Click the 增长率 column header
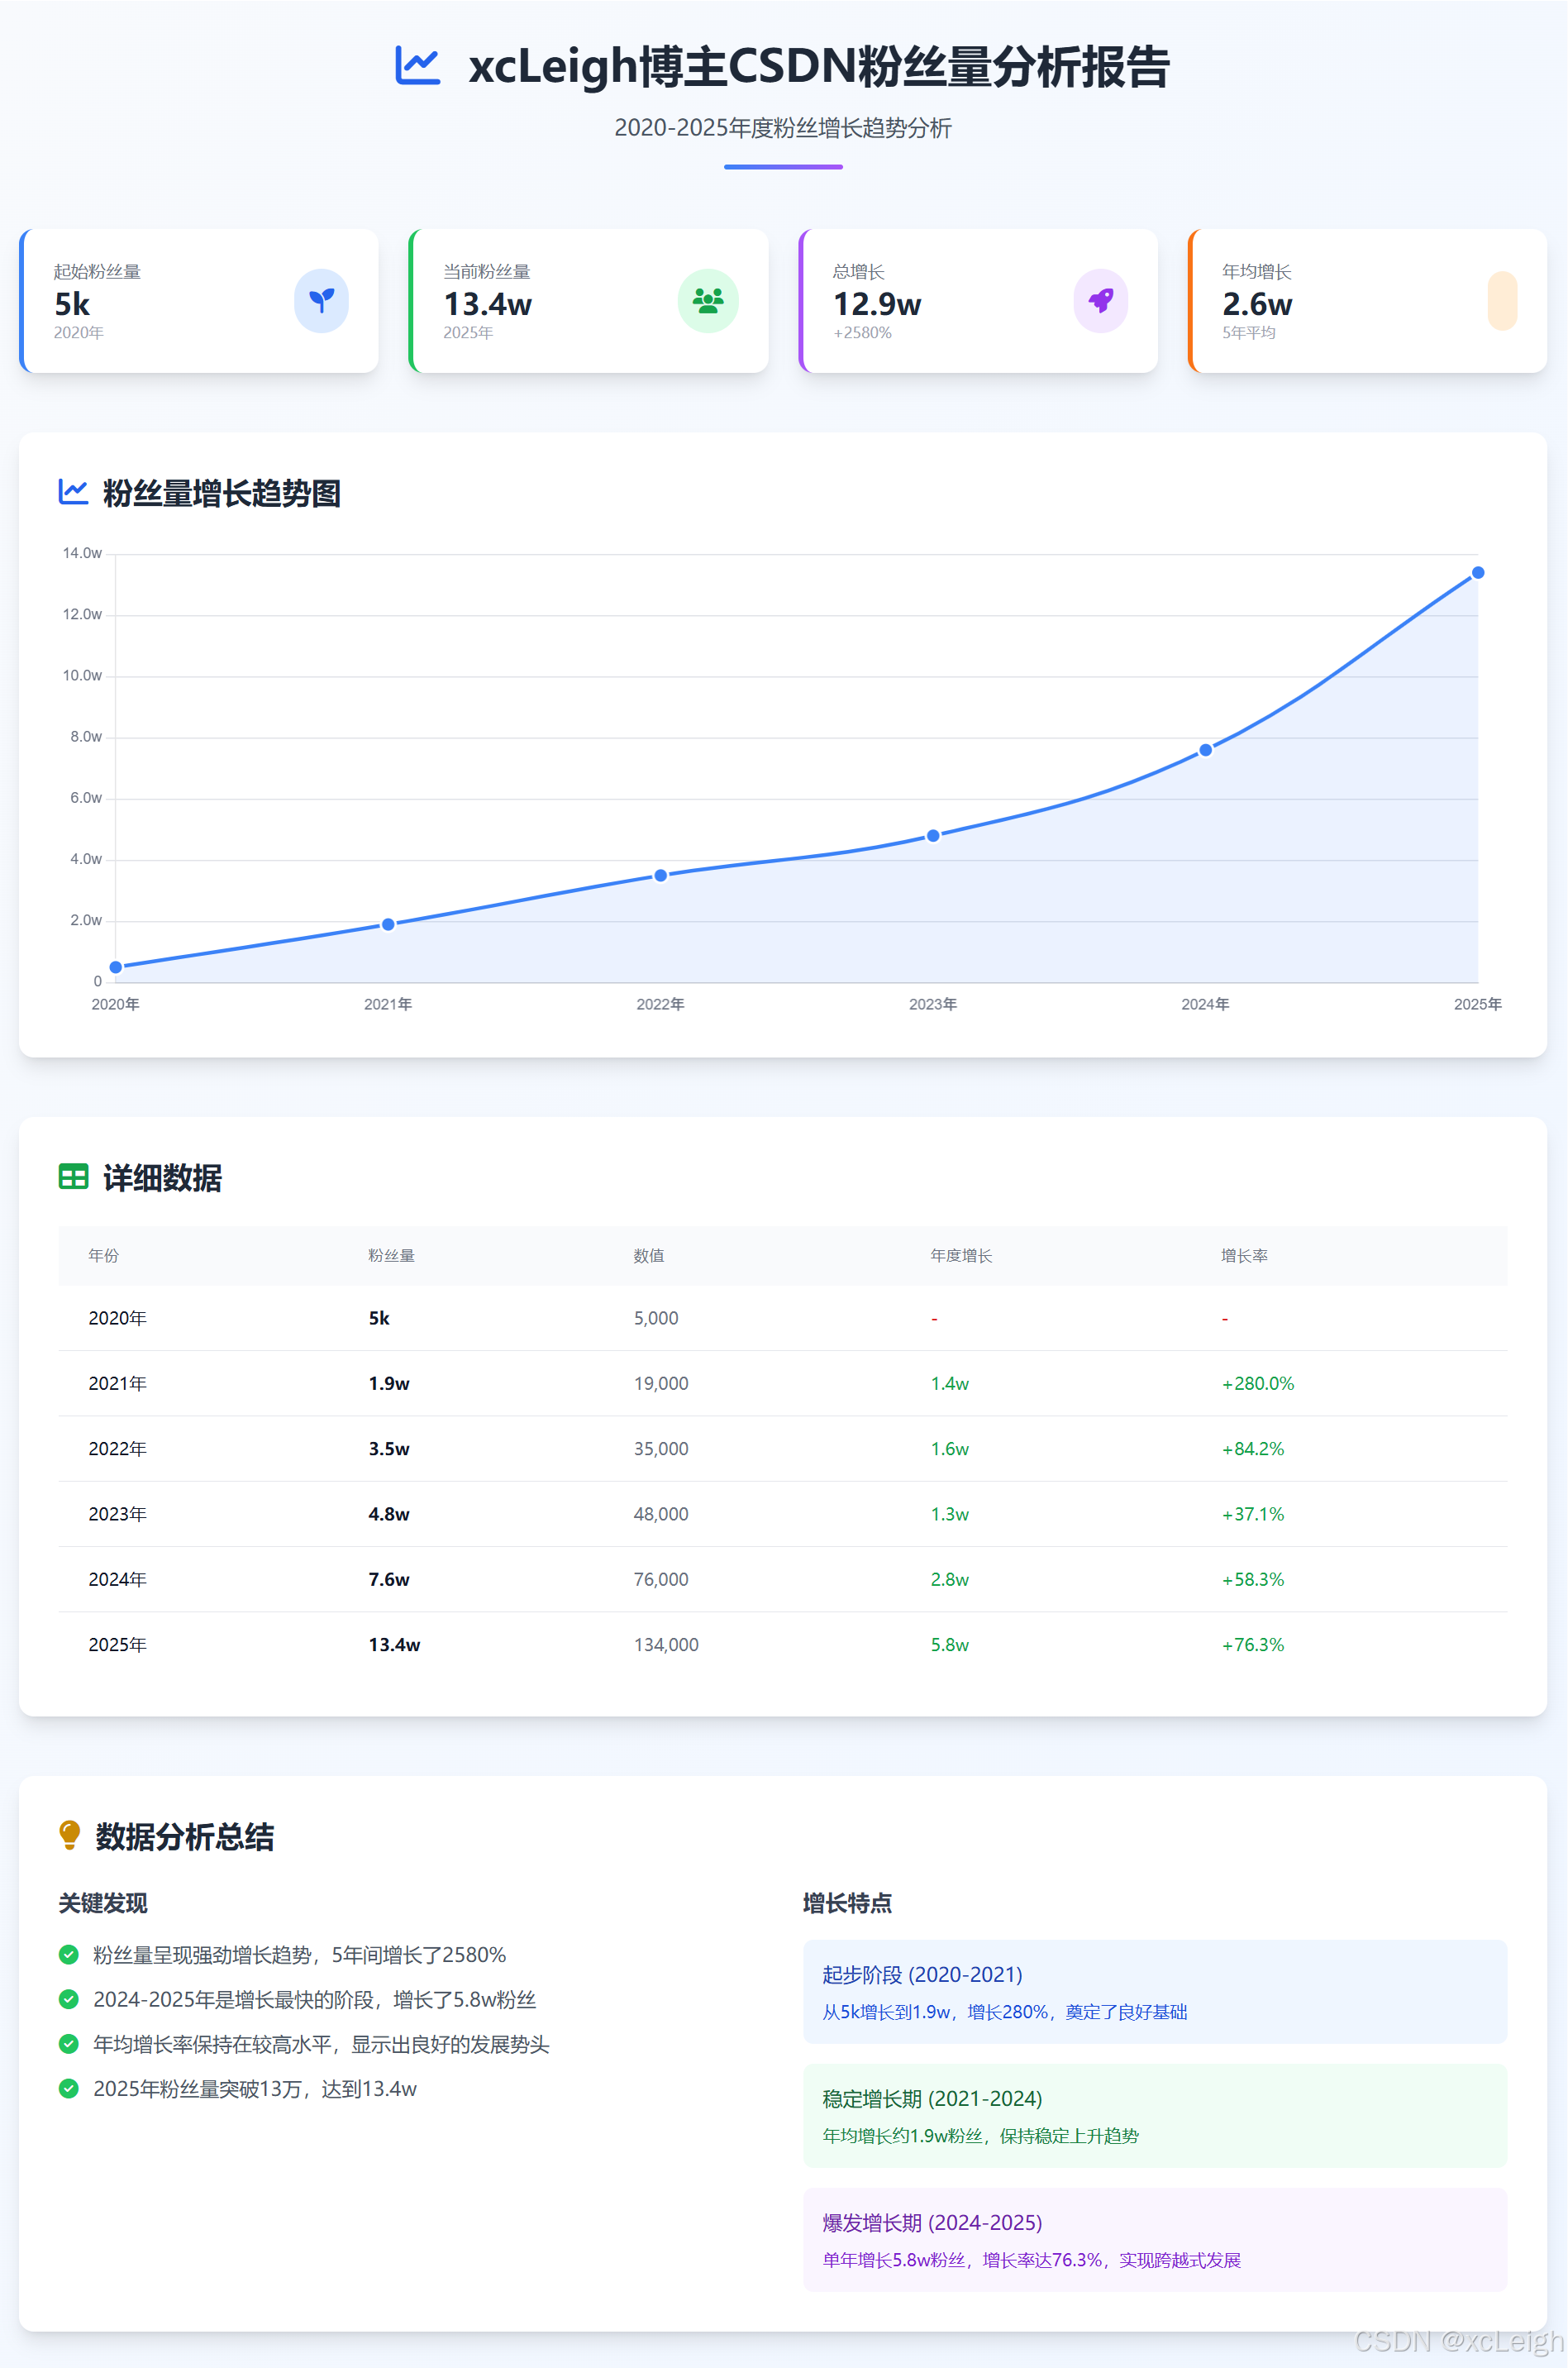 click(x=1244, y=1255)
